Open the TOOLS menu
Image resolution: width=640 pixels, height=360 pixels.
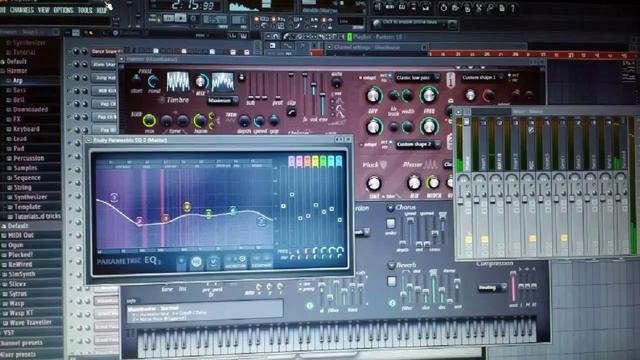pos(85,10)
